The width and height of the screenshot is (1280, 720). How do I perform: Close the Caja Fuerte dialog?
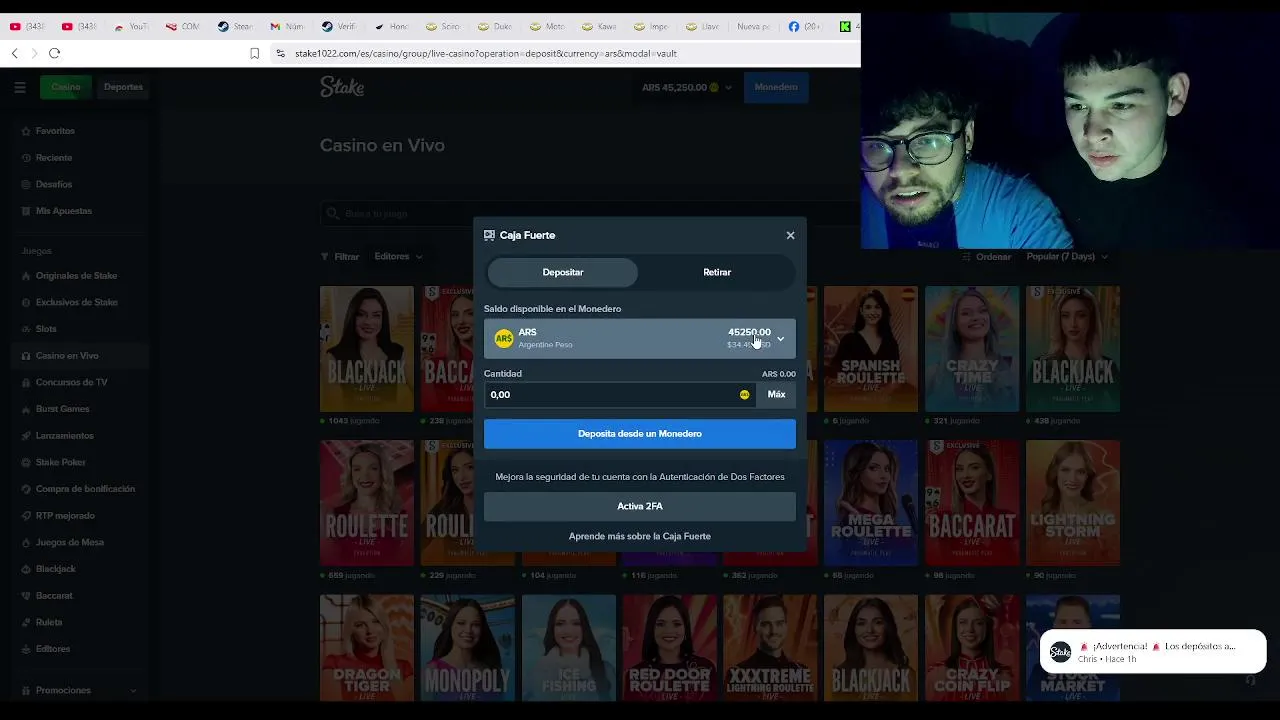click(x=790, y=235)
